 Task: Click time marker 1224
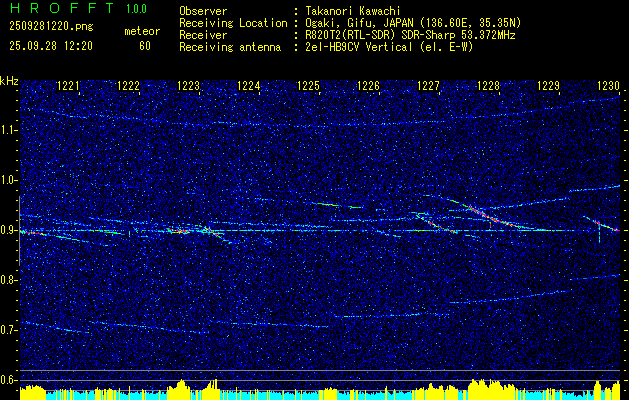[x=249, y=85]
